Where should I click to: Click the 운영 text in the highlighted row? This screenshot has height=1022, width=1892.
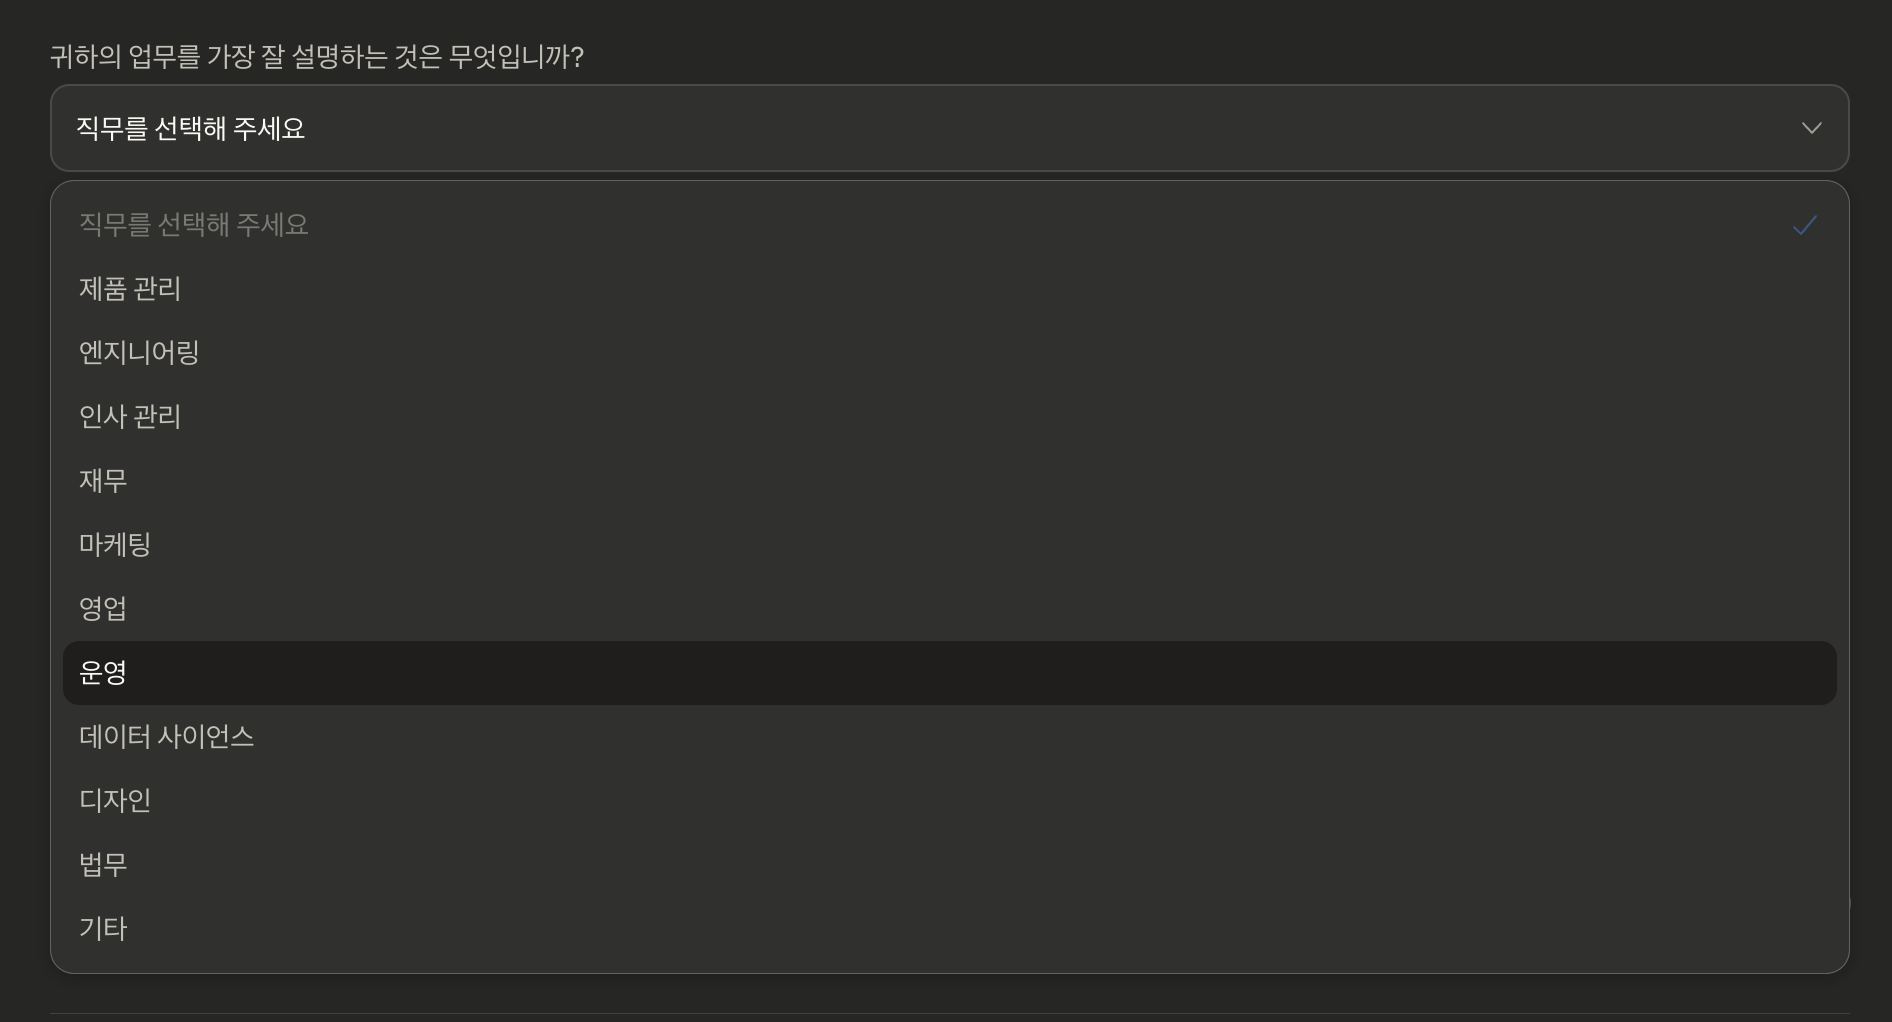coord(103,673)
